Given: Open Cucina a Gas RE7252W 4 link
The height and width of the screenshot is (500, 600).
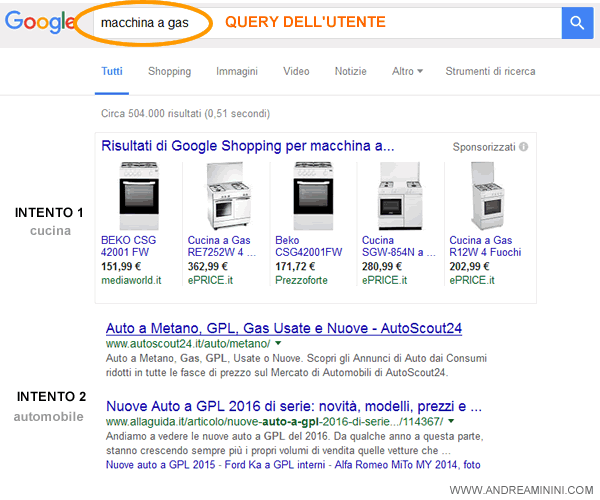Looking at the screenshot, I should [x=221, y=246].
